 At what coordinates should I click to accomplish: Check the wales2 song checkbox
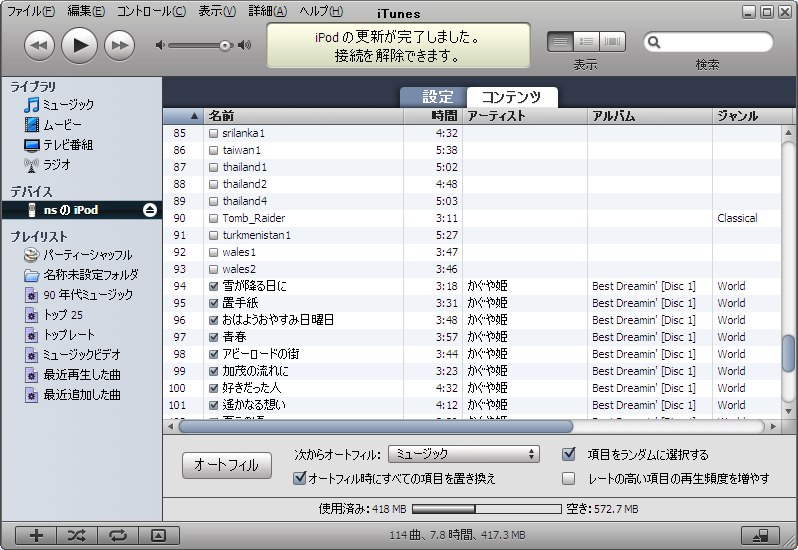(214, 269)
